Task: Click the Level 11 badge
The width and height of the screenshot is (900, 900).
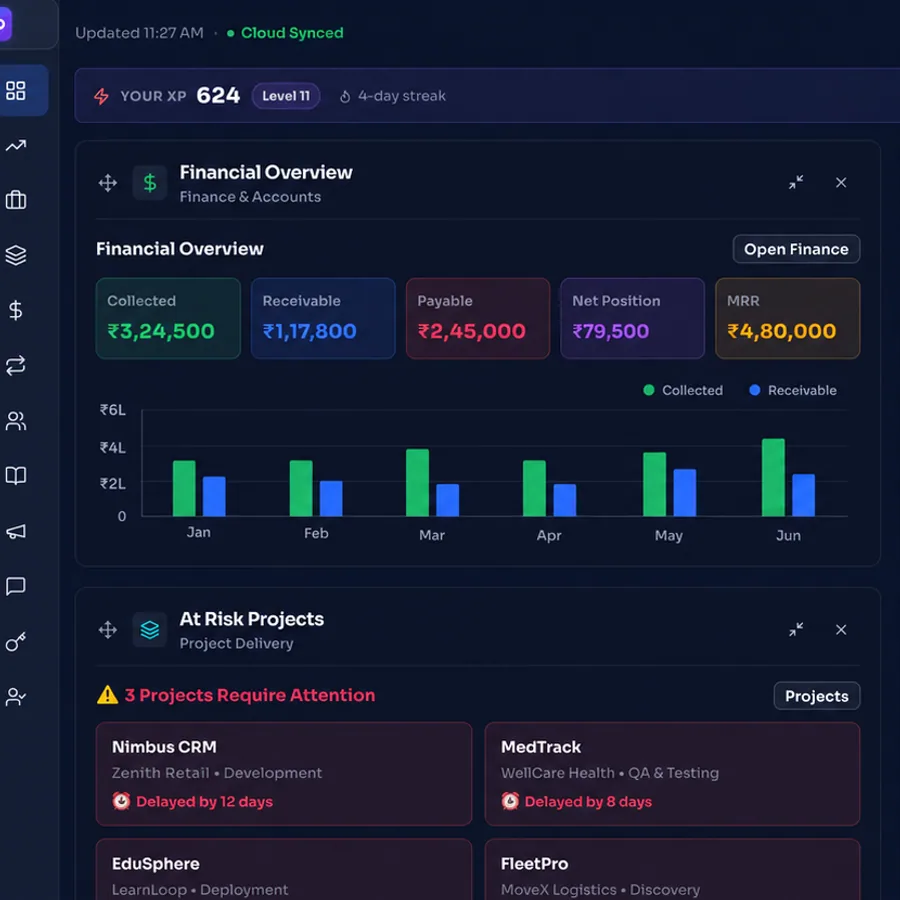Action: pyautogui.click(x=286, y=96)
